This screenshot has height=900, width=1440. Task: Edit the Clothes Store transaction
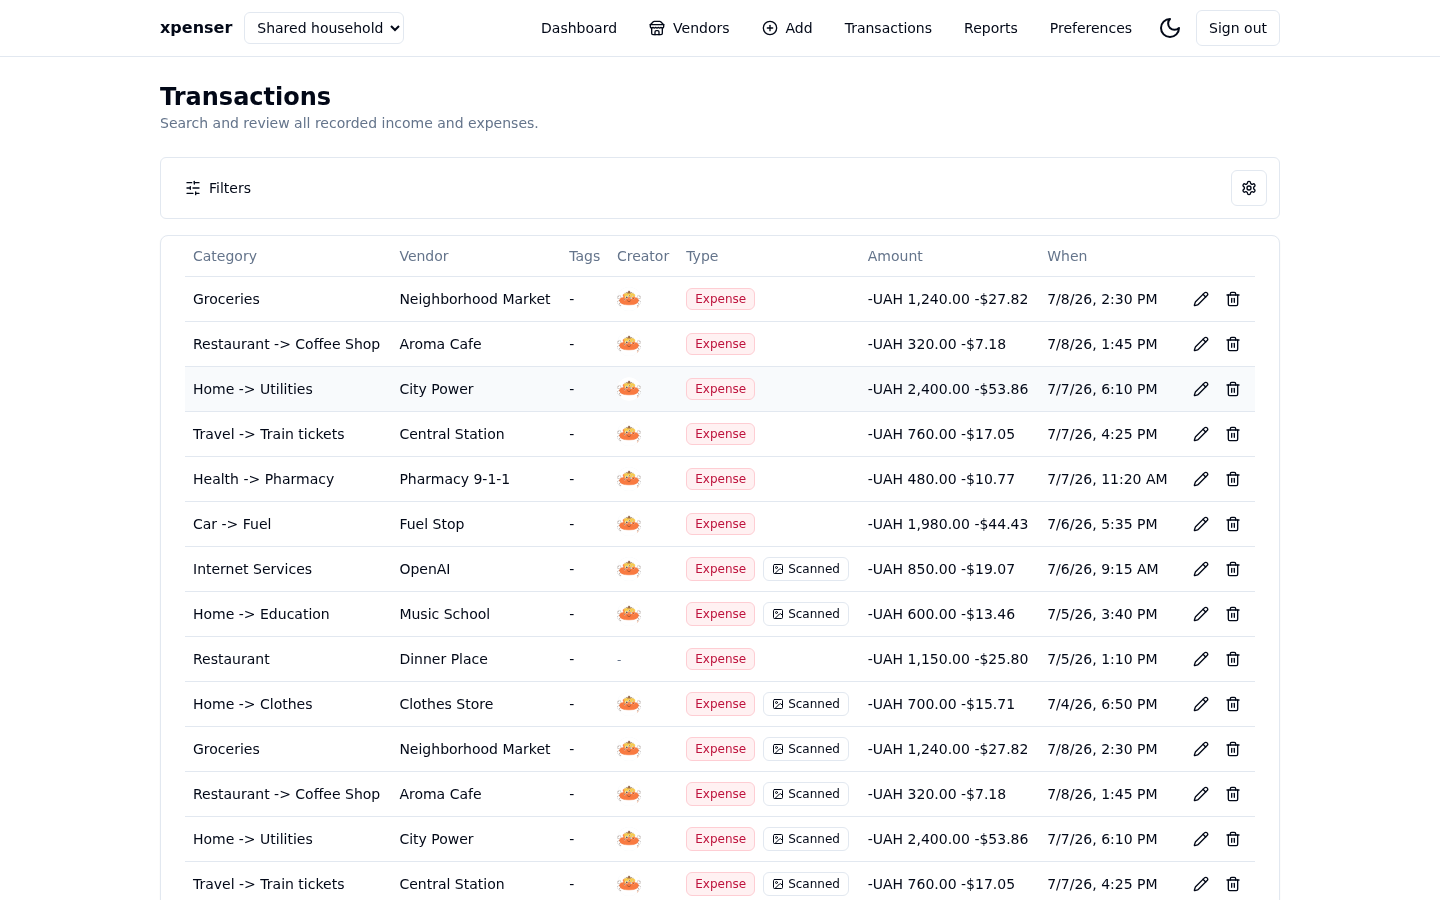(1201, 704)
